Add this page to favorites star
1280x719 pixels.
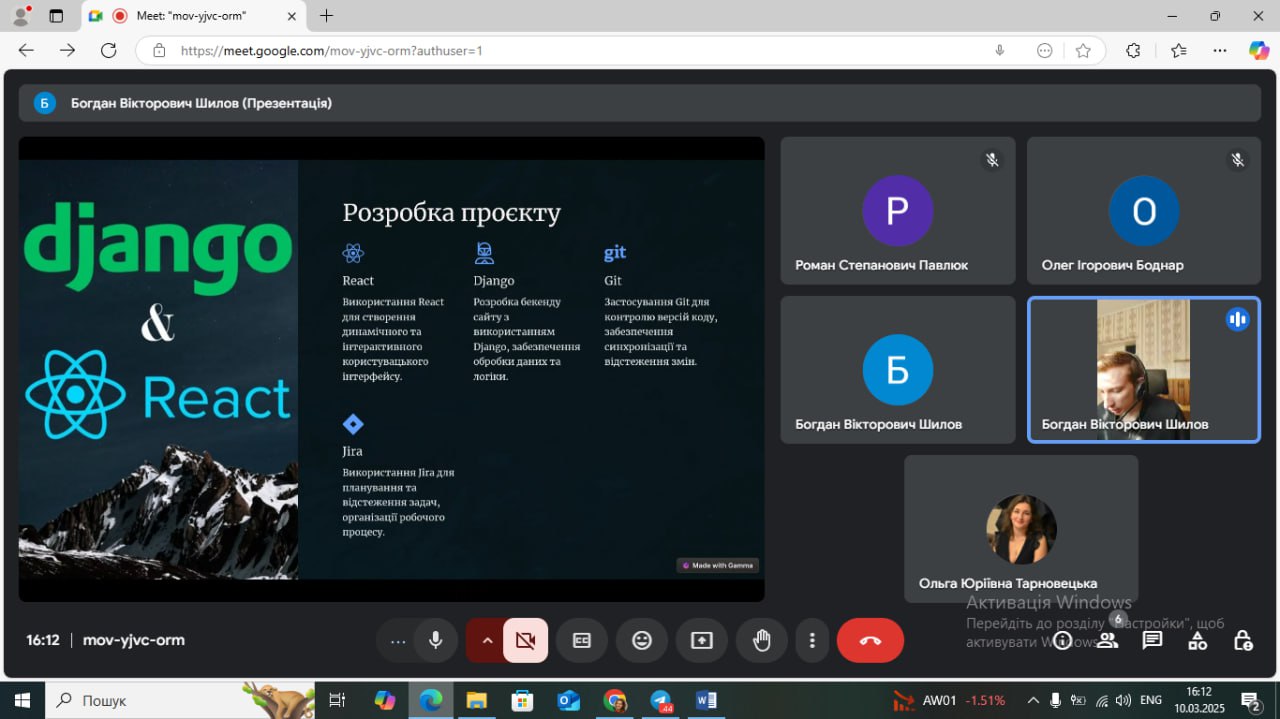[1083, 50]
